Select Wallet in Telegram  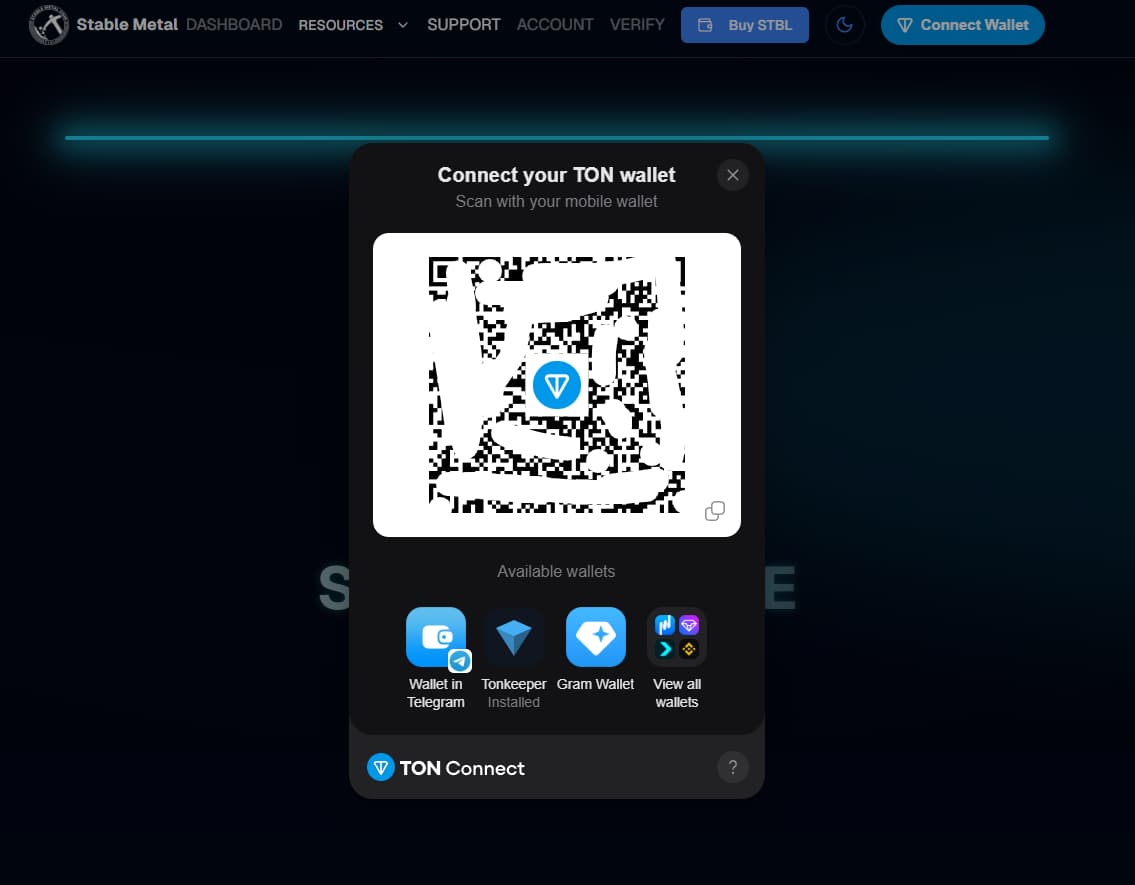[436, 659]
